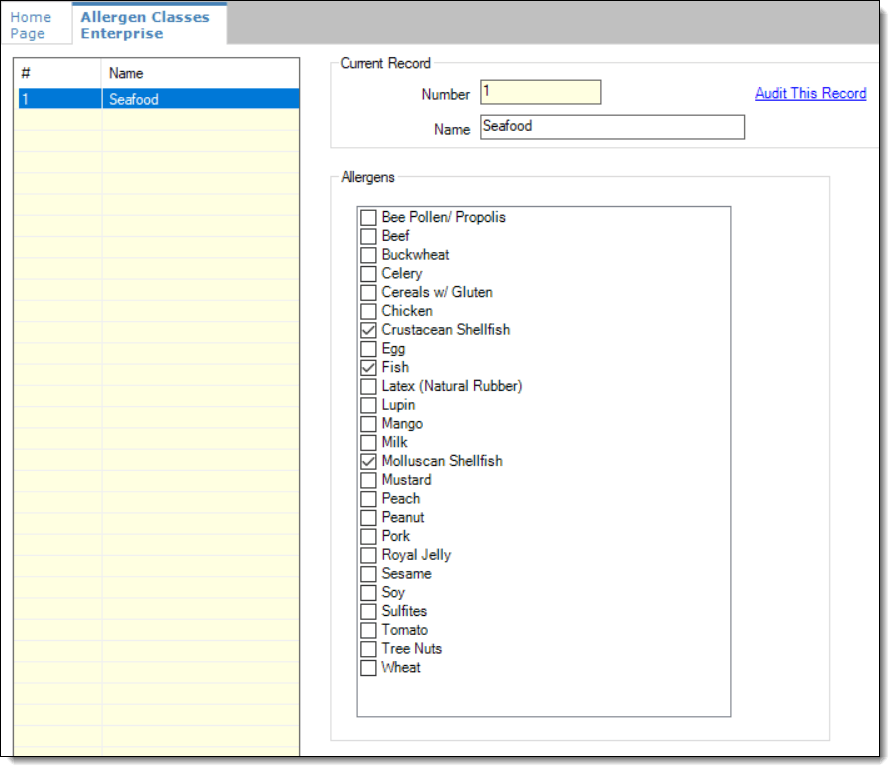Check the Royal Jelly checkbox
The image size is (895, 772).
pos(368,556)
